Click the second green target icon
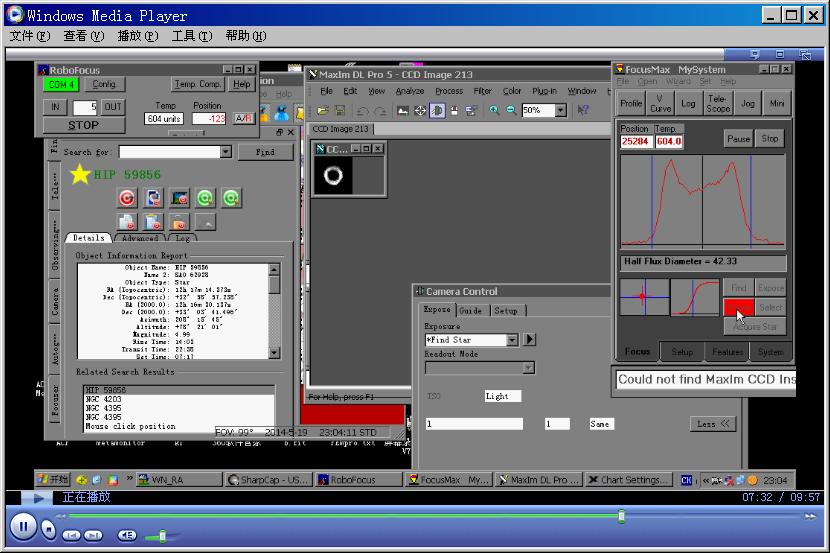 (231, 198)
